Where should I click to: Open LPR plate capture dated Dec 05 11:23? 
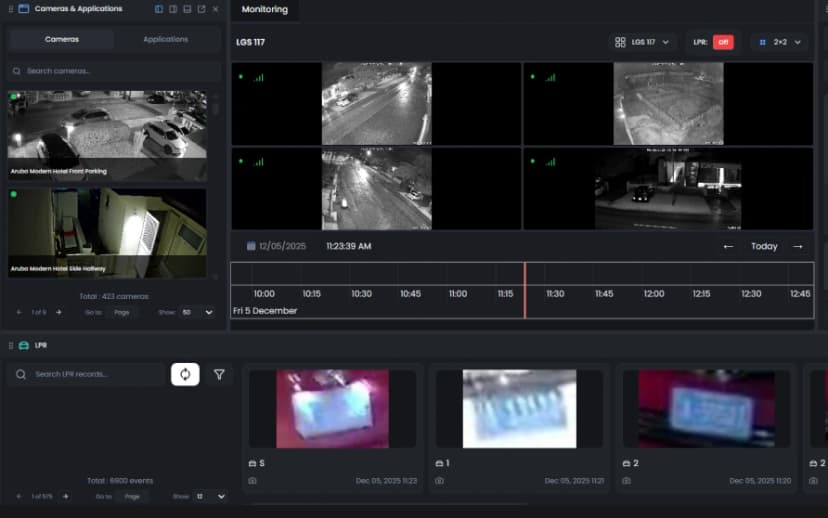tap(333, 409)
